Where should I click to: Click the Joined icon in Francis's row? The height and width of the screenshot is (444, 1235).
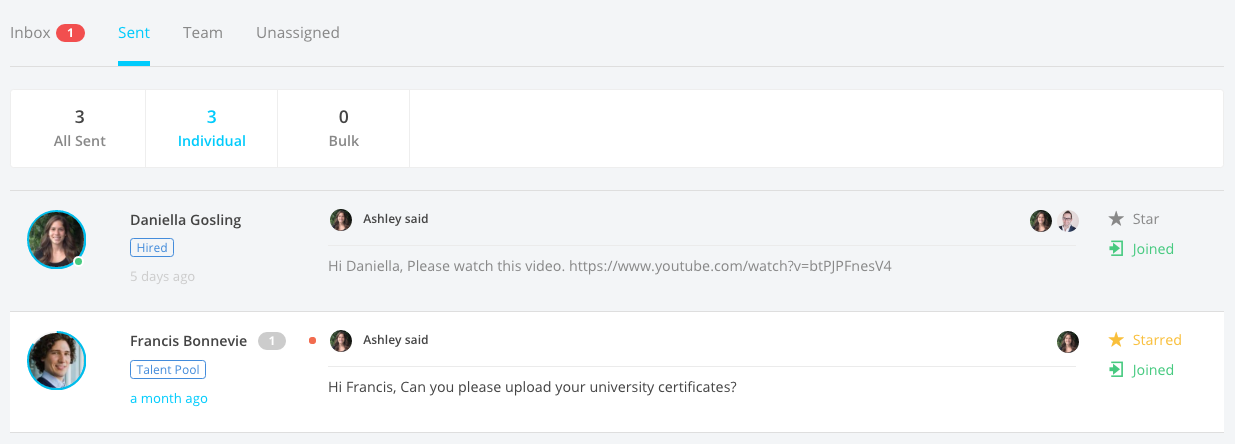click(x=1116, y=370)
